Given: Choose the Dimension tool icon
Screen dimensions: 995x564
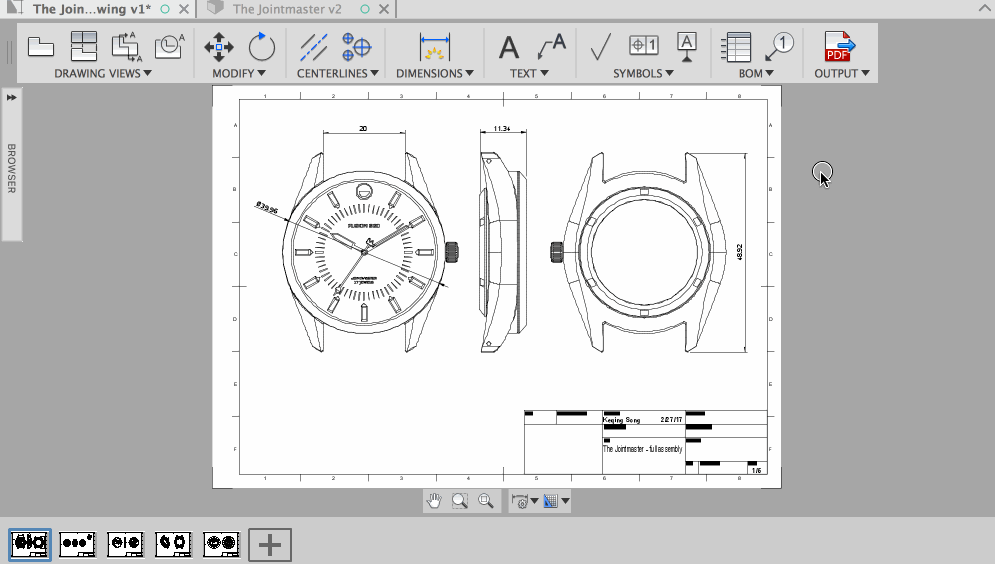Looking at the screenshot, I should click(435, 46).
